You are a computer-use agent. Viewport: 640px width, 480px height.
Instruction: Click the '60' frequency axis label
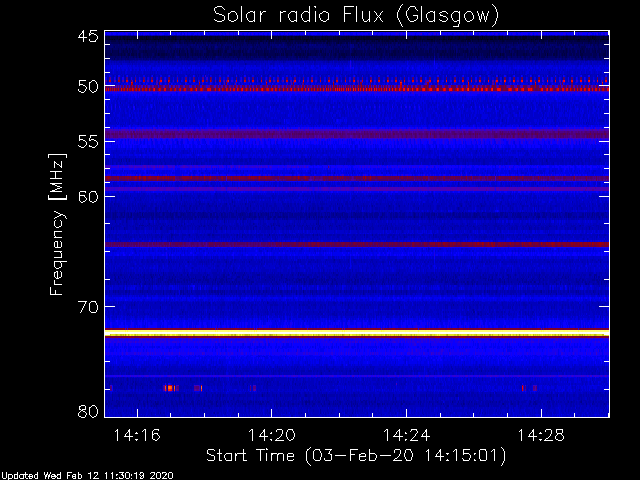[x=88, y=197]
